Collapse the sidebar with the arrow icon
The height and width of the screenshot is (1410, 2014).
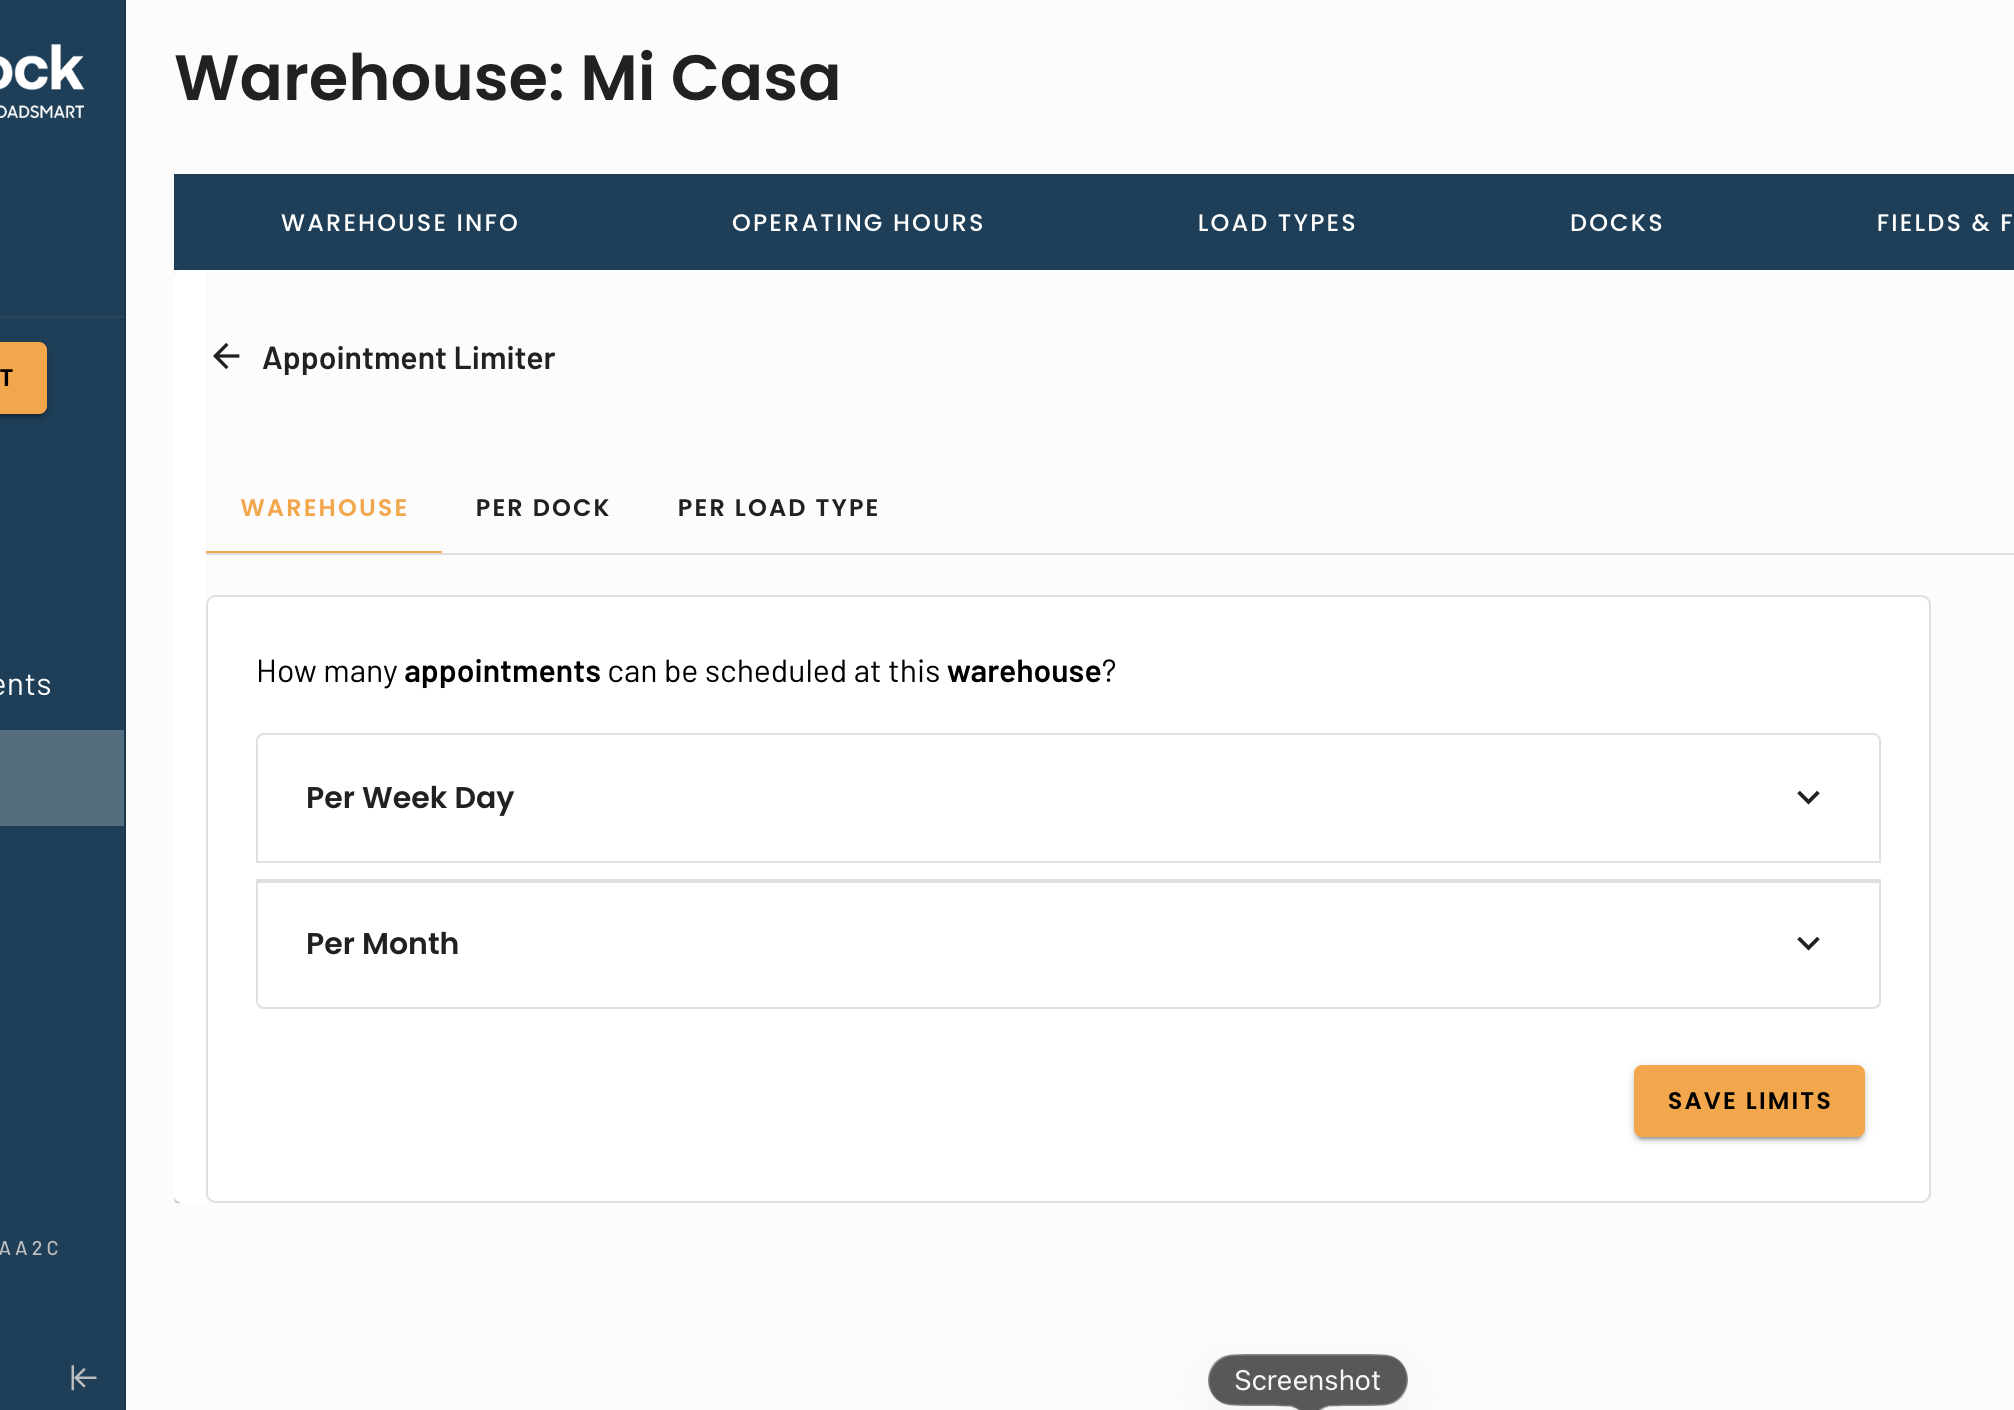84,1377
